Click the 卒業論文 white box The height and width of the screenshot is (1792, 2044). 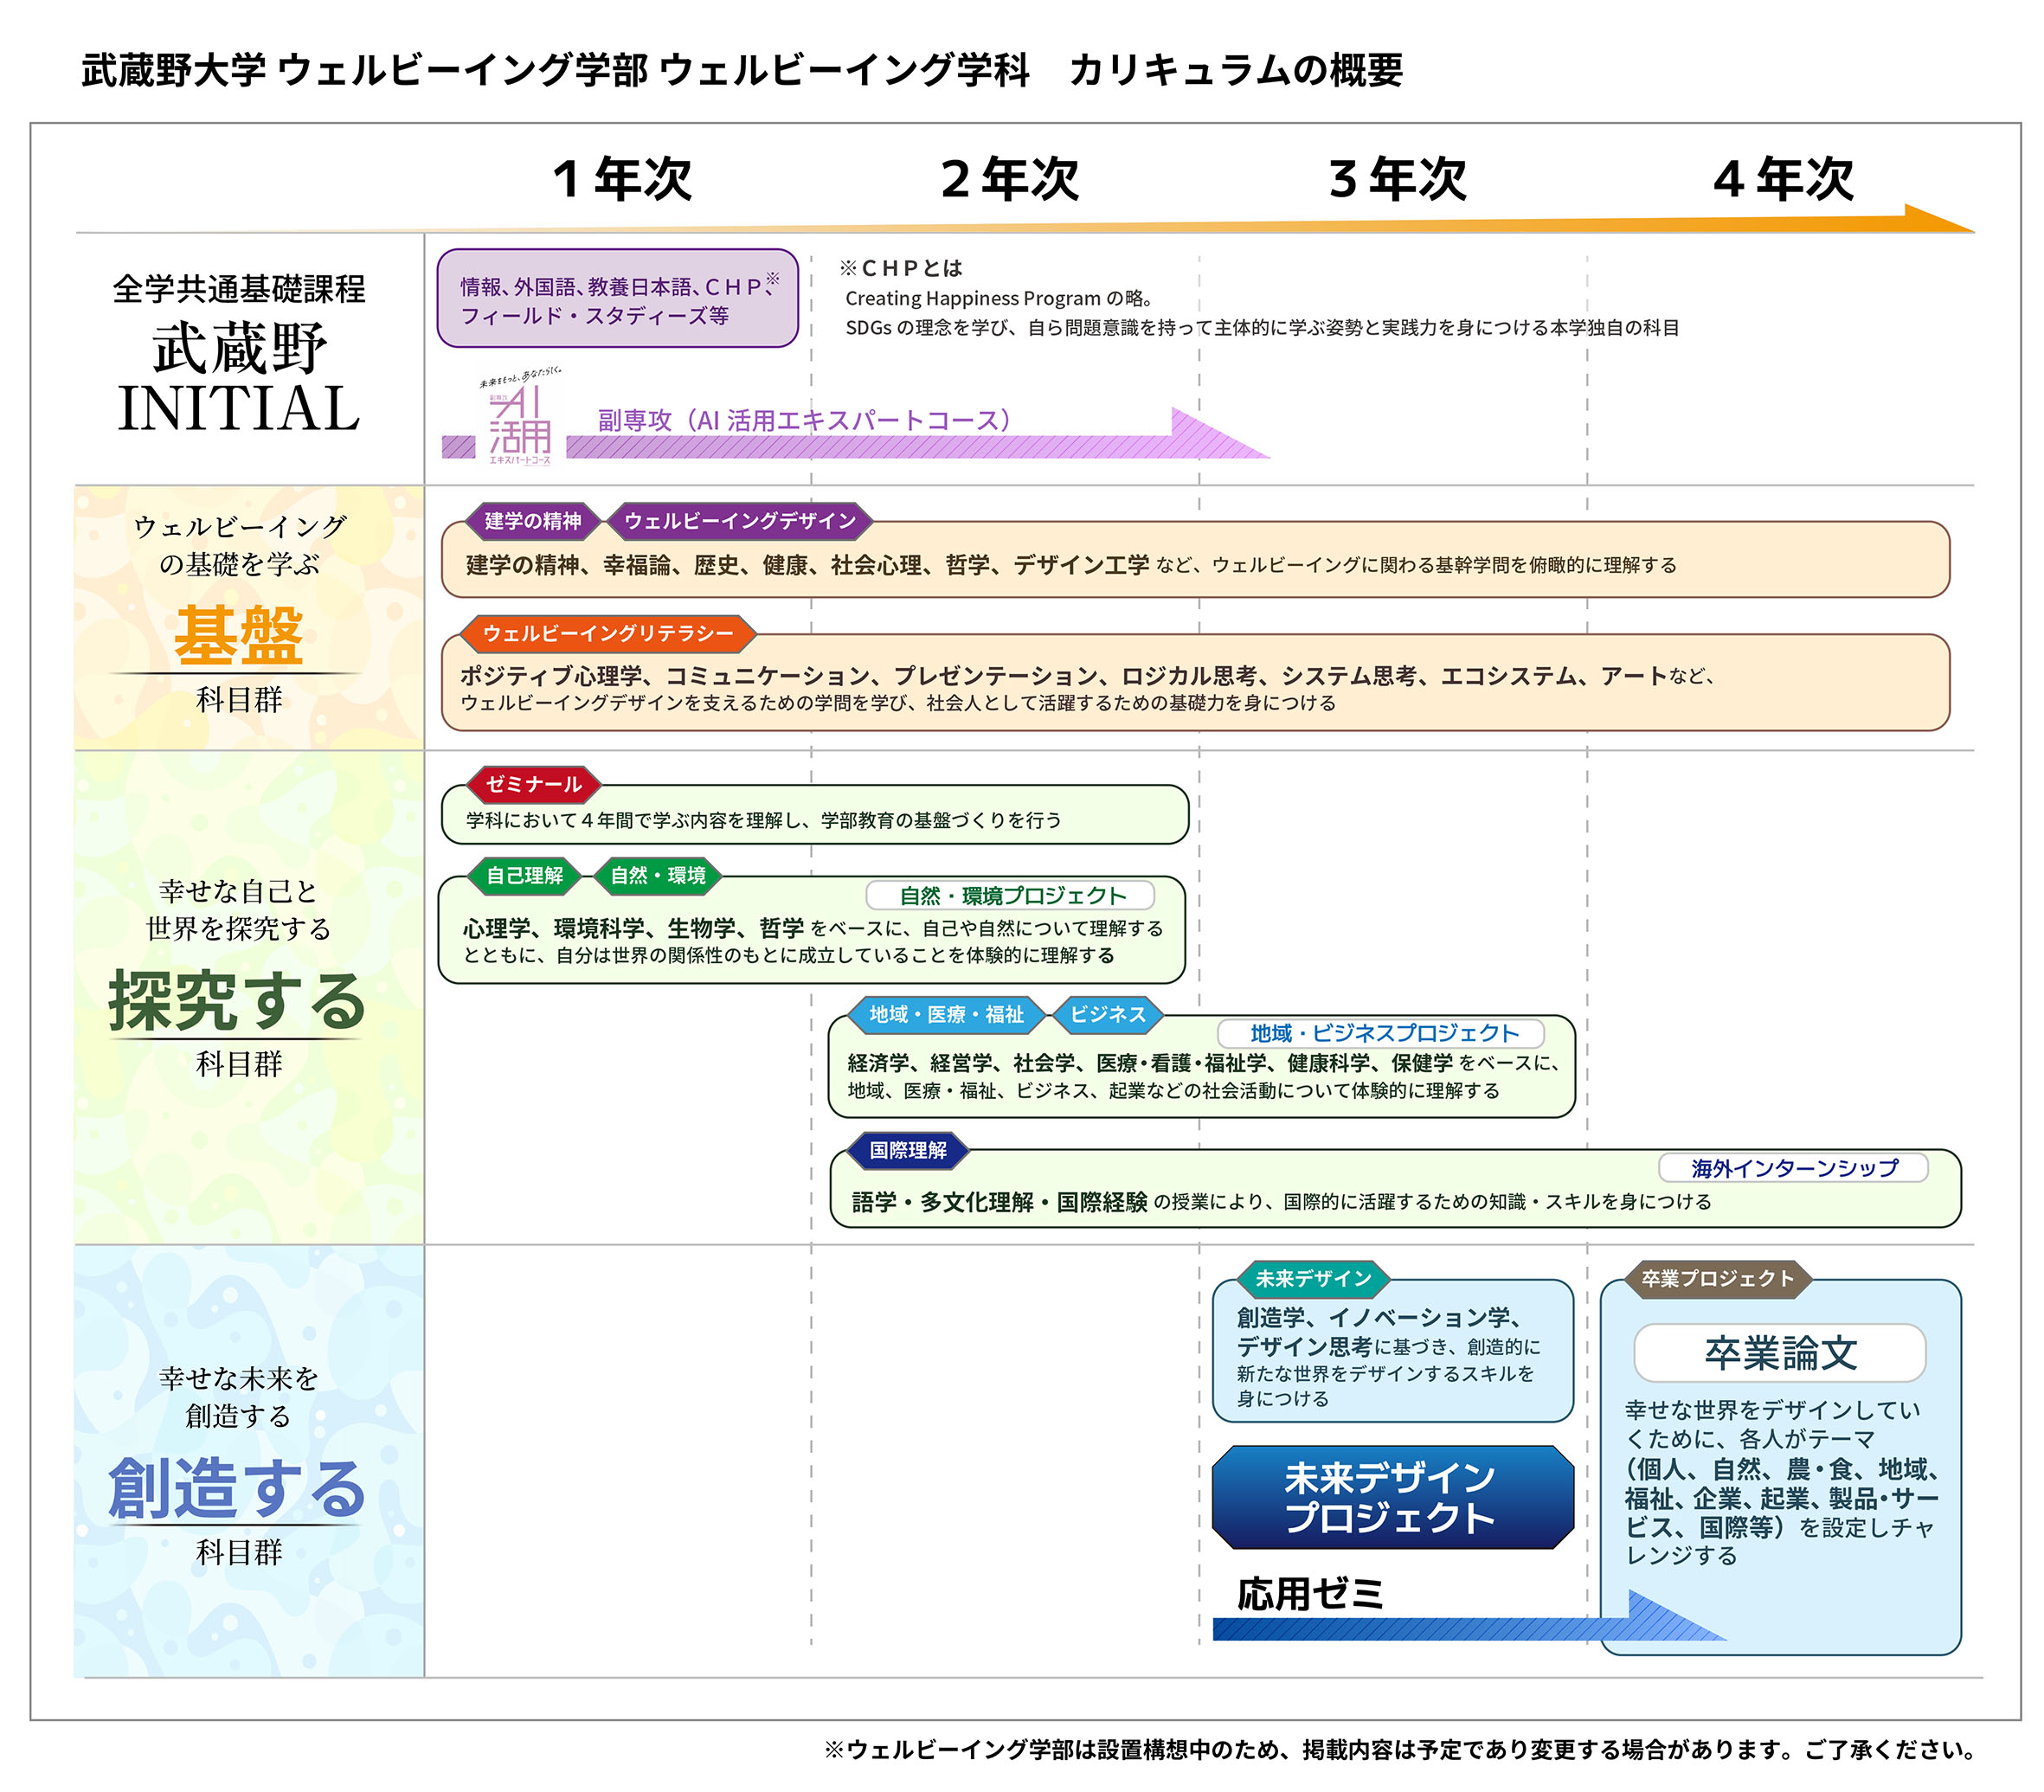(x=1779, y=1353)
